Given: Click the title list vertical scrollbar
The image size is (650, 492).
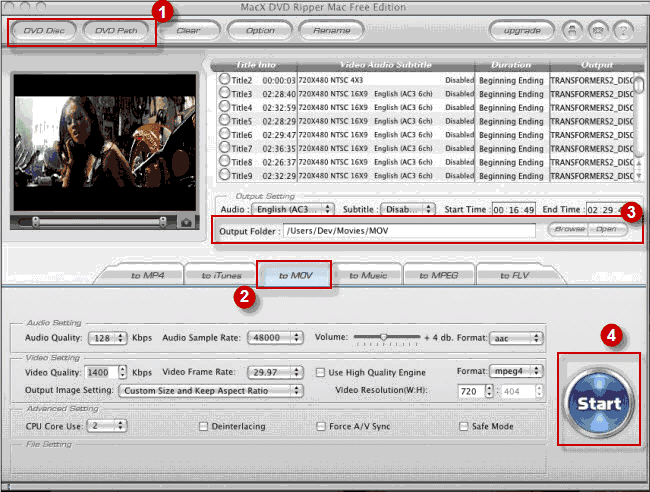Looking at the screenshot, I should [639, 126].
